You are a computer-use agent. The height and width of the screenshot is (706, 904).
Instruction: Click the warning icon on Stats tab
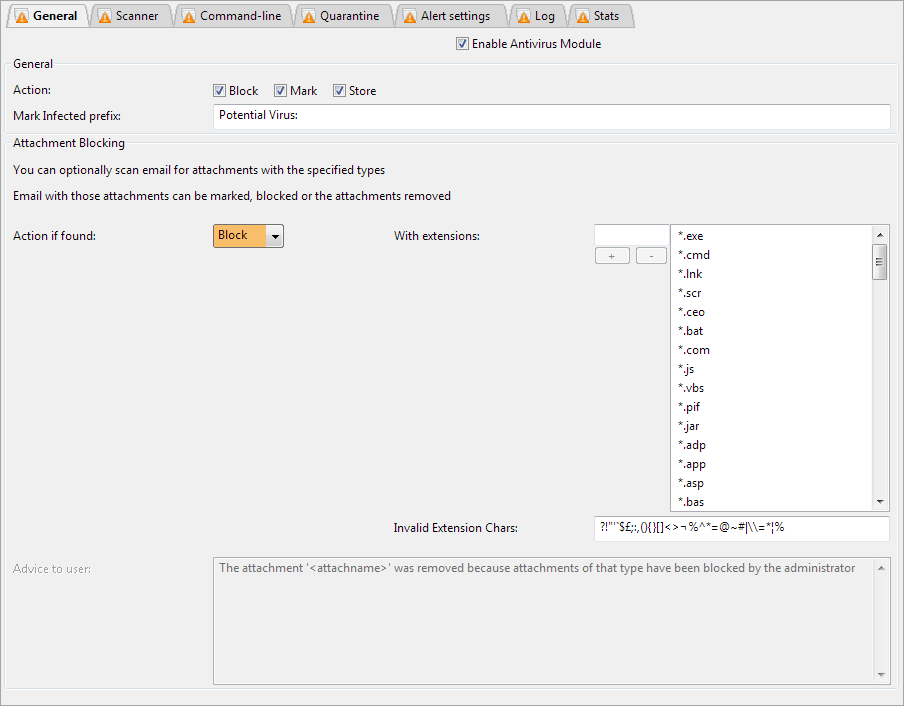coord(582,16)
